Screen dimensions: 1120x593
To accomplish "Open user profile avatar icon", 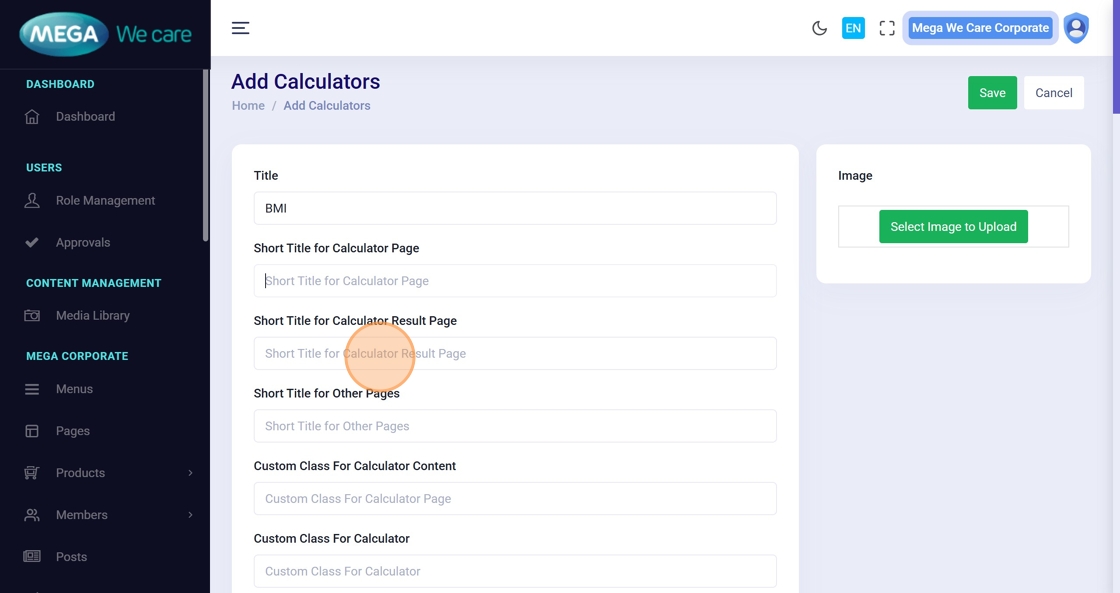I will (1076, 28).
